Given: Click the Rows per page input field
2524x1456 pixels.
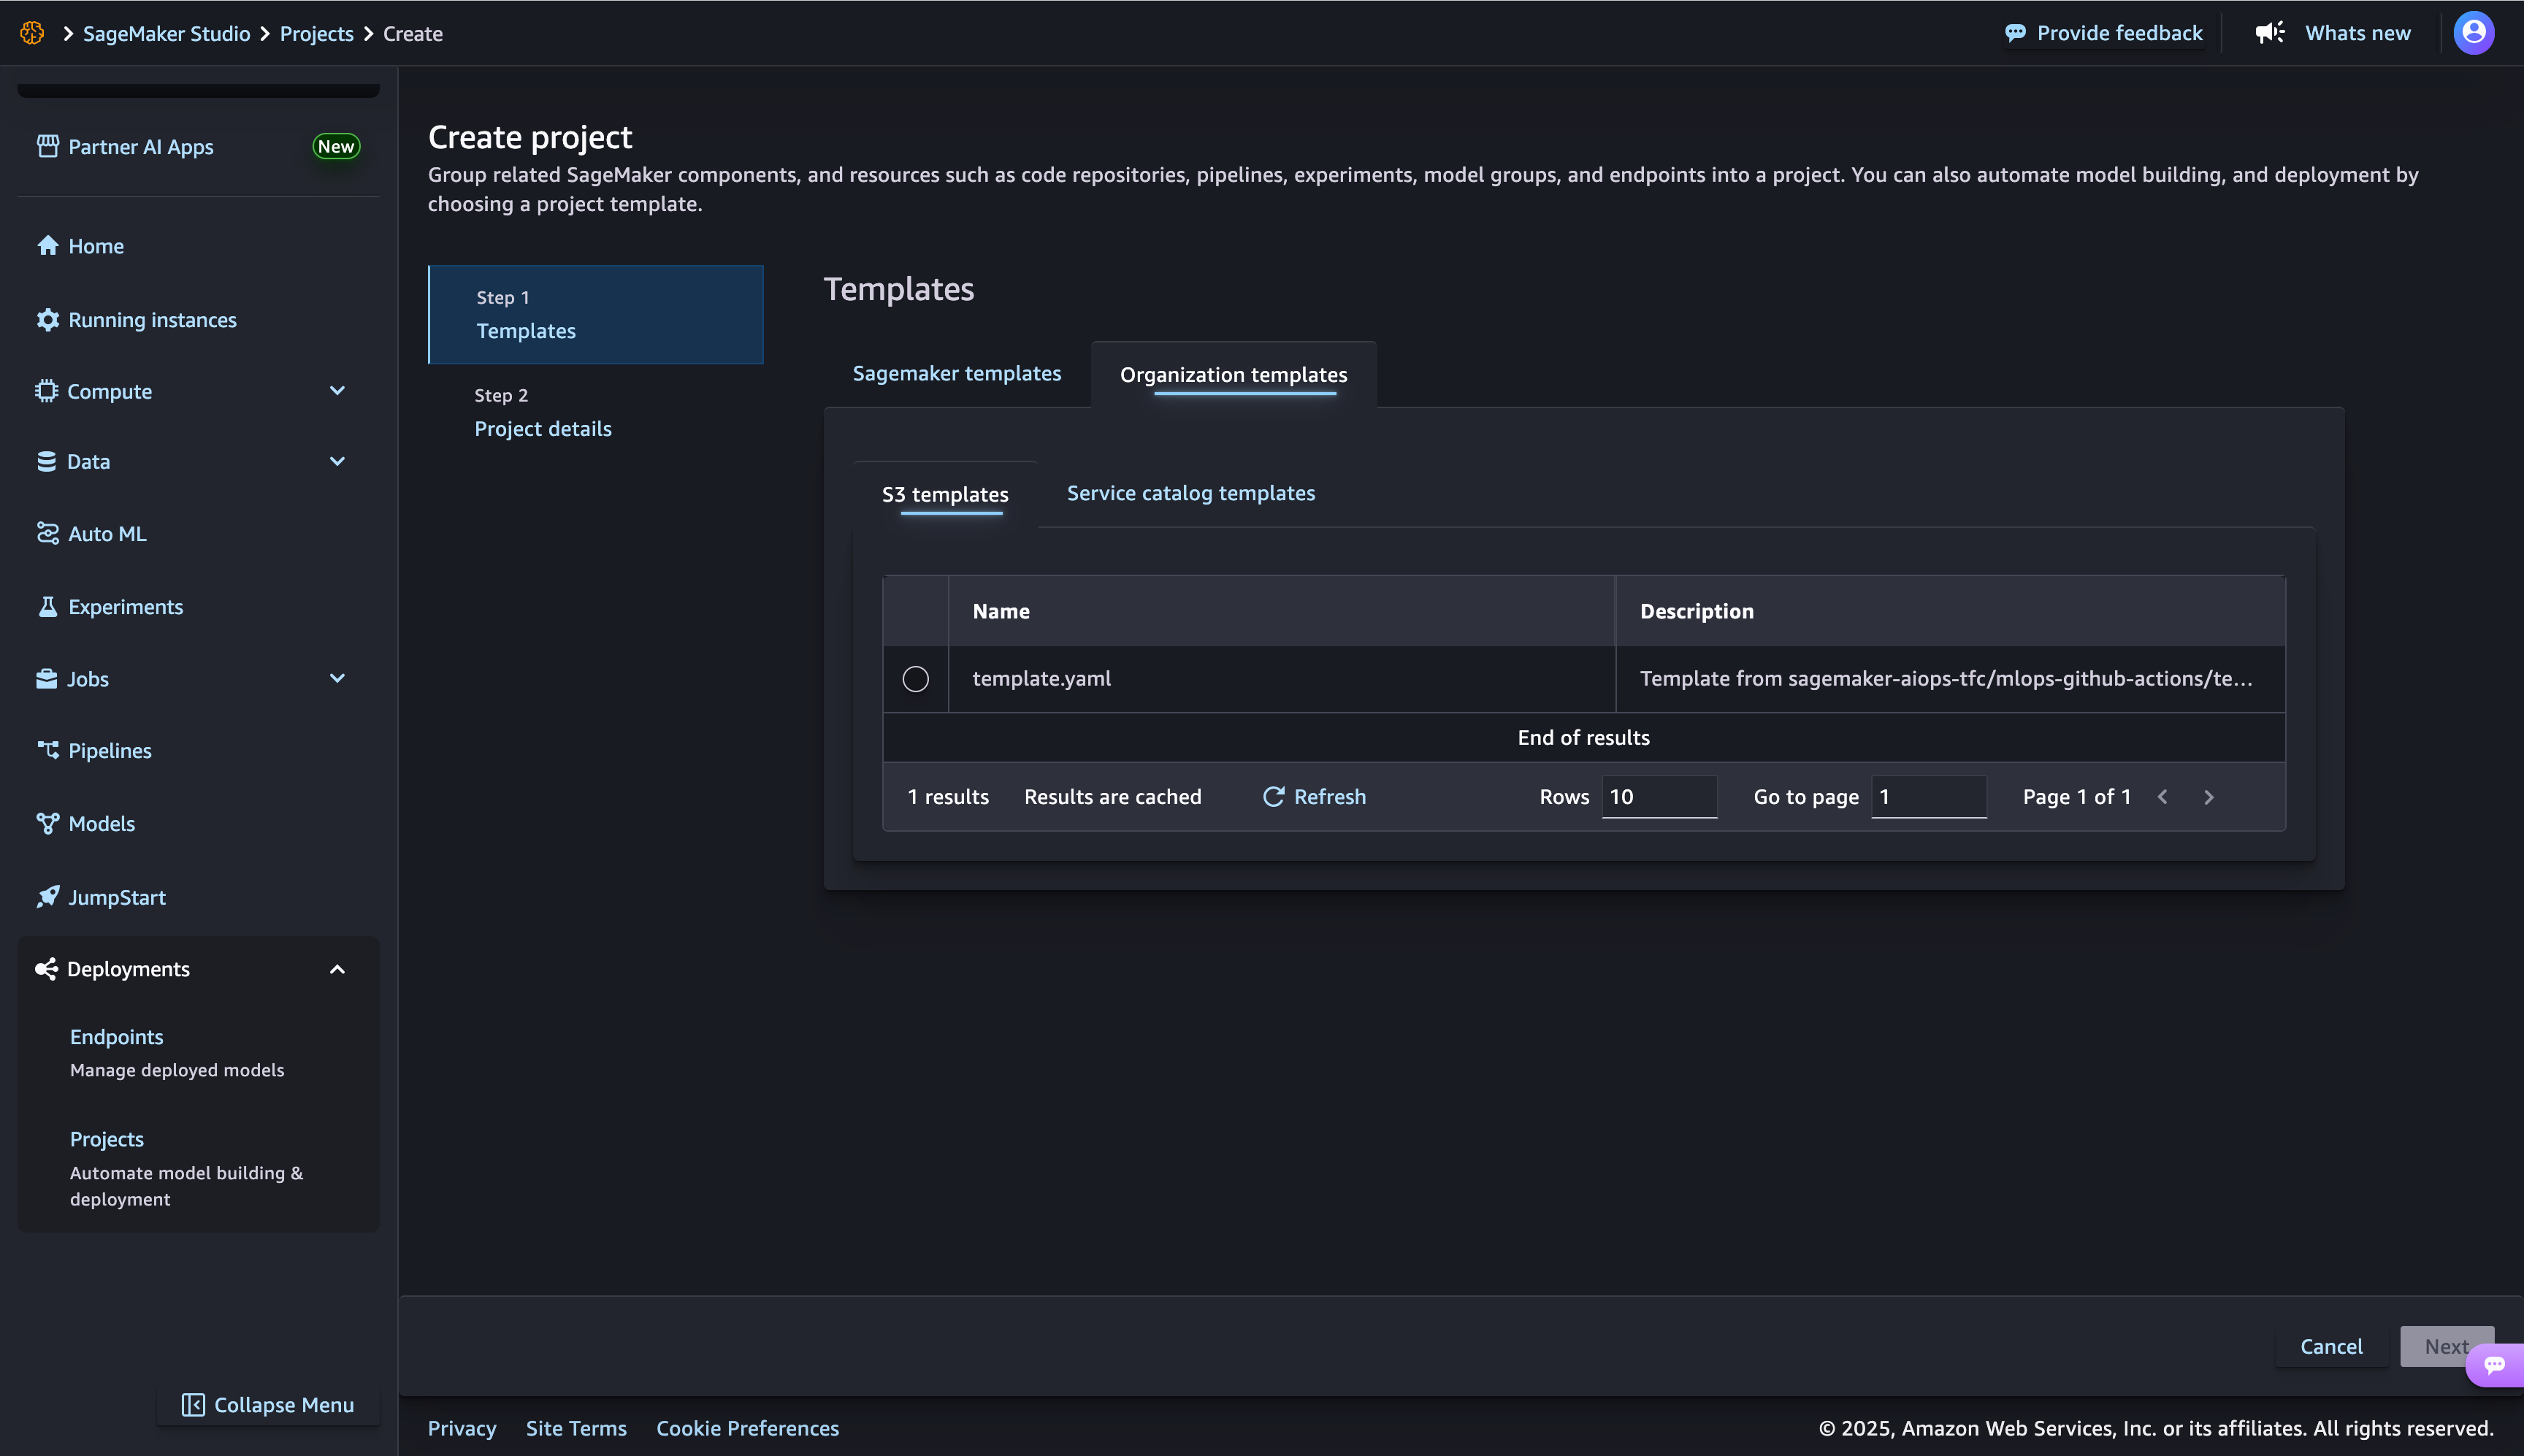Looking at the screenshot, I should [1659, 797].
